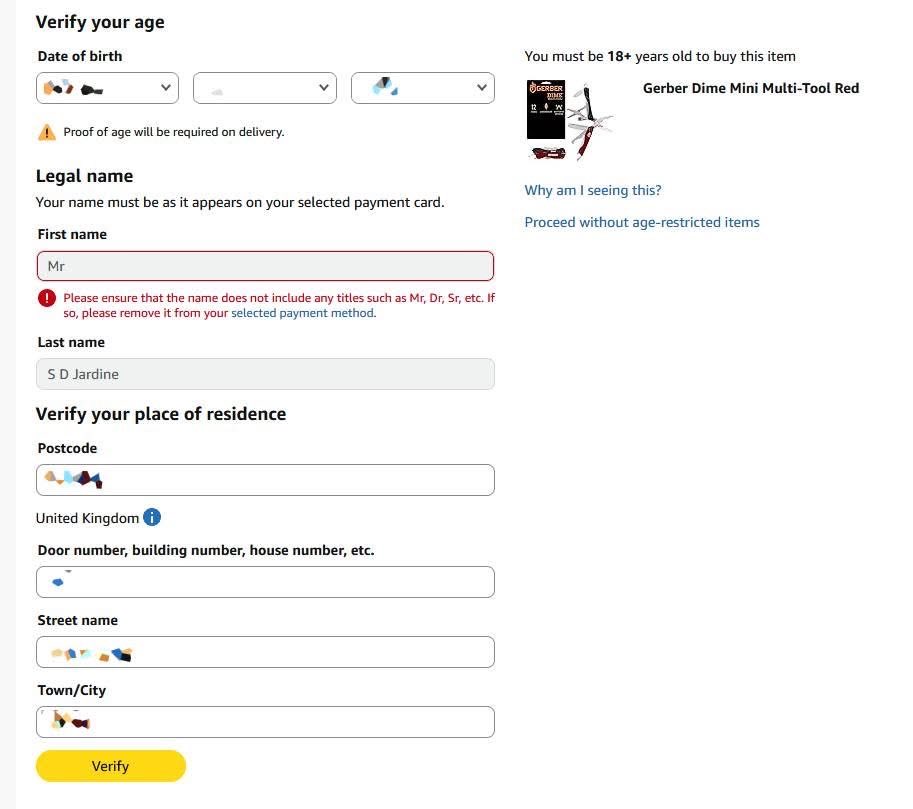
Task: Open the last date of birth dropdown
Action: [422, 88]
